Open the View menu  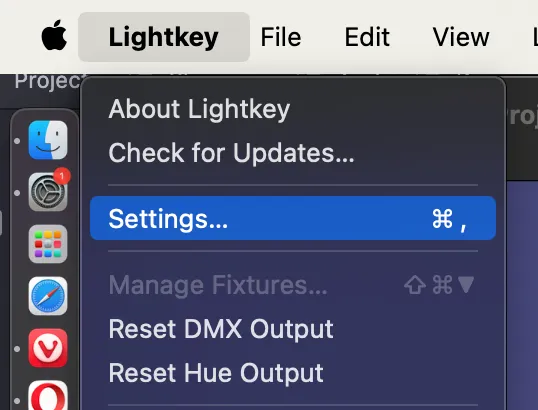[460, 37]
